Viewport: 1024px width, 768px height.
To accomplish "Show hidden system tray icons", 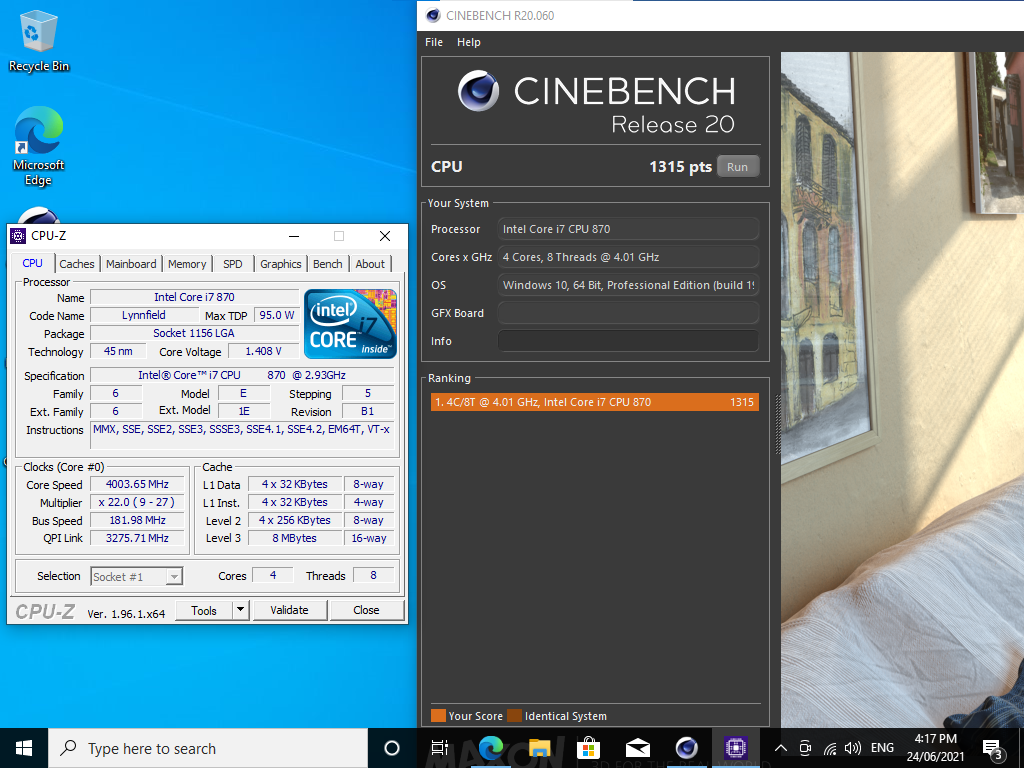I will 781,748.
